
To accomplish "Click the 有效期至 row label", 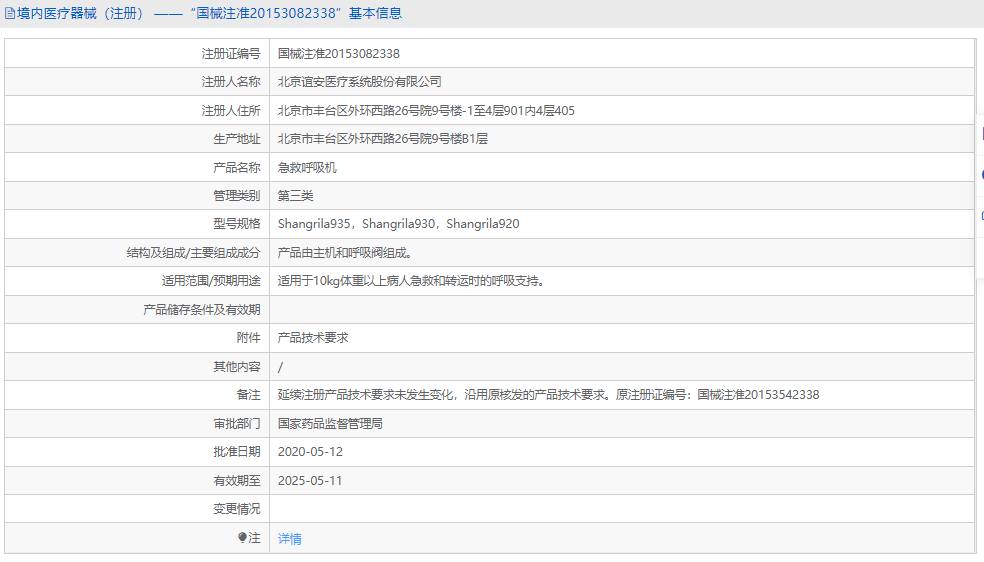I will [x=237, y=481].
